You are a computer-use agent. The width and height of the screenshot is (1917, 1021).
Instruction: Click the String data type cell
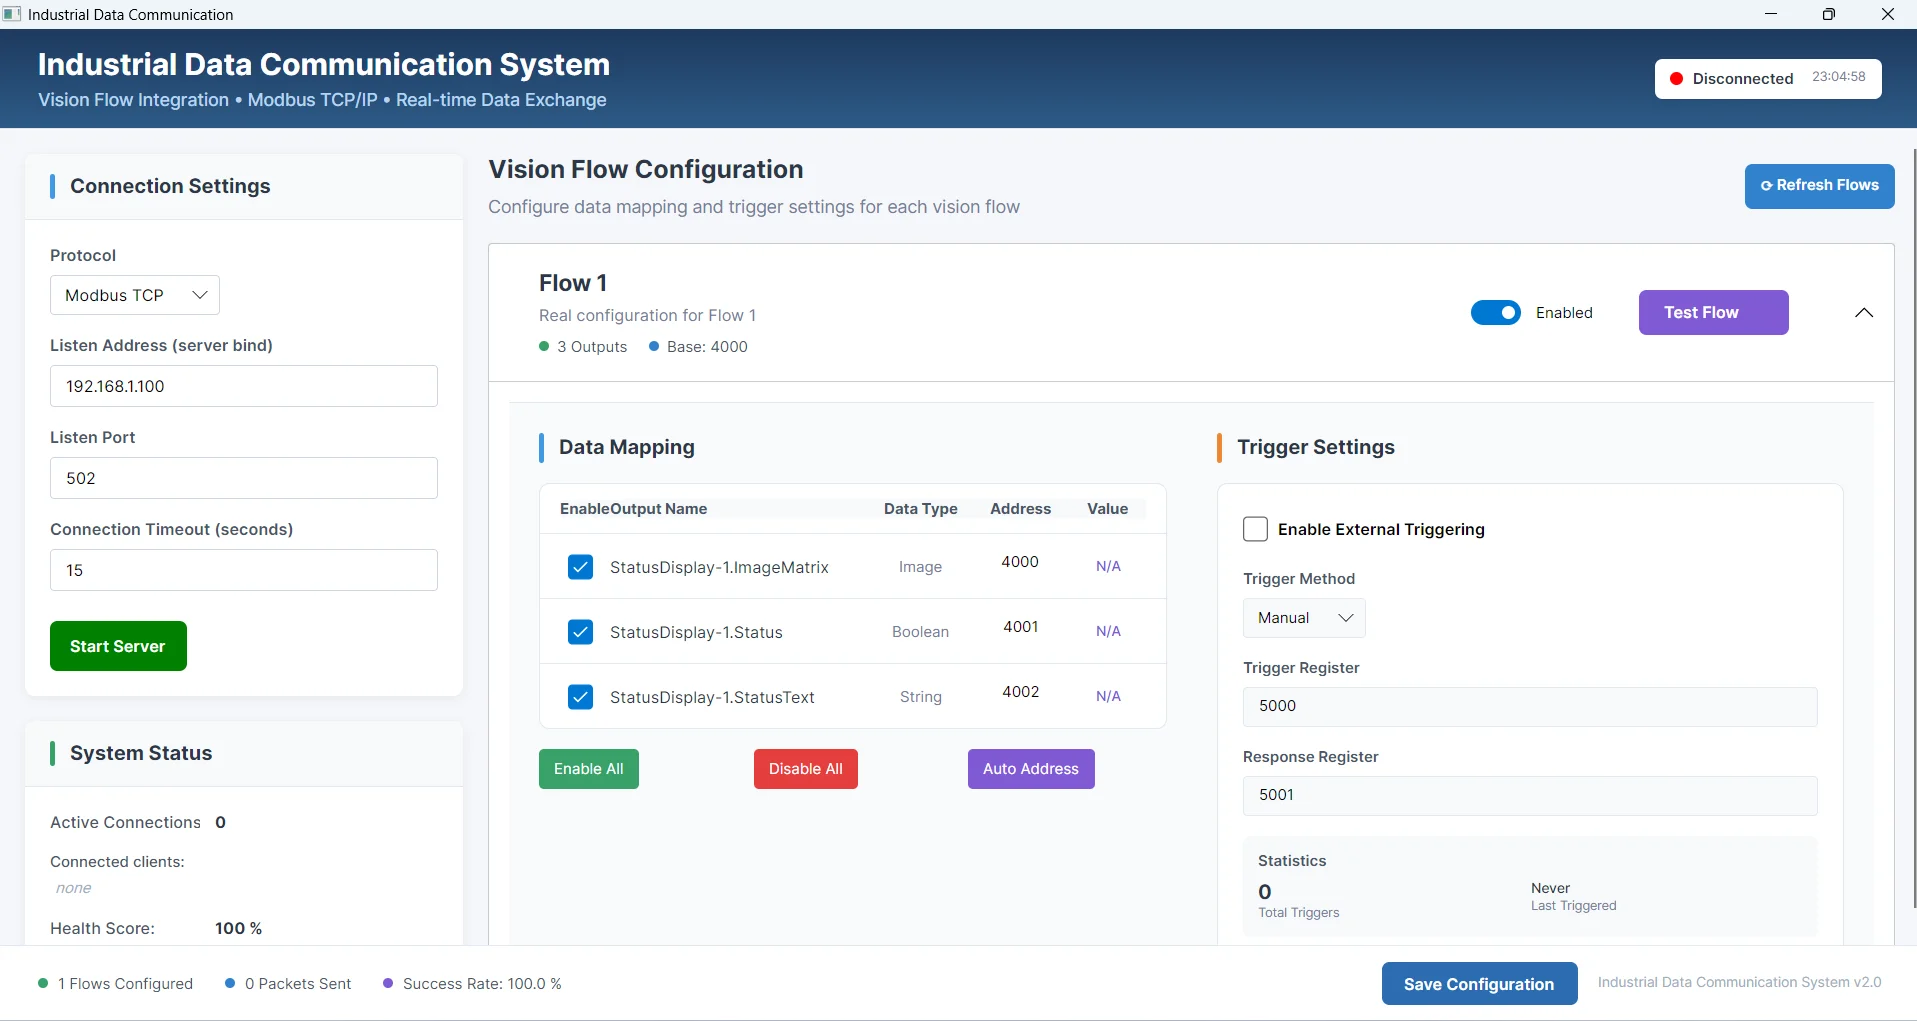pyautogui.click(x=920, y=697)
